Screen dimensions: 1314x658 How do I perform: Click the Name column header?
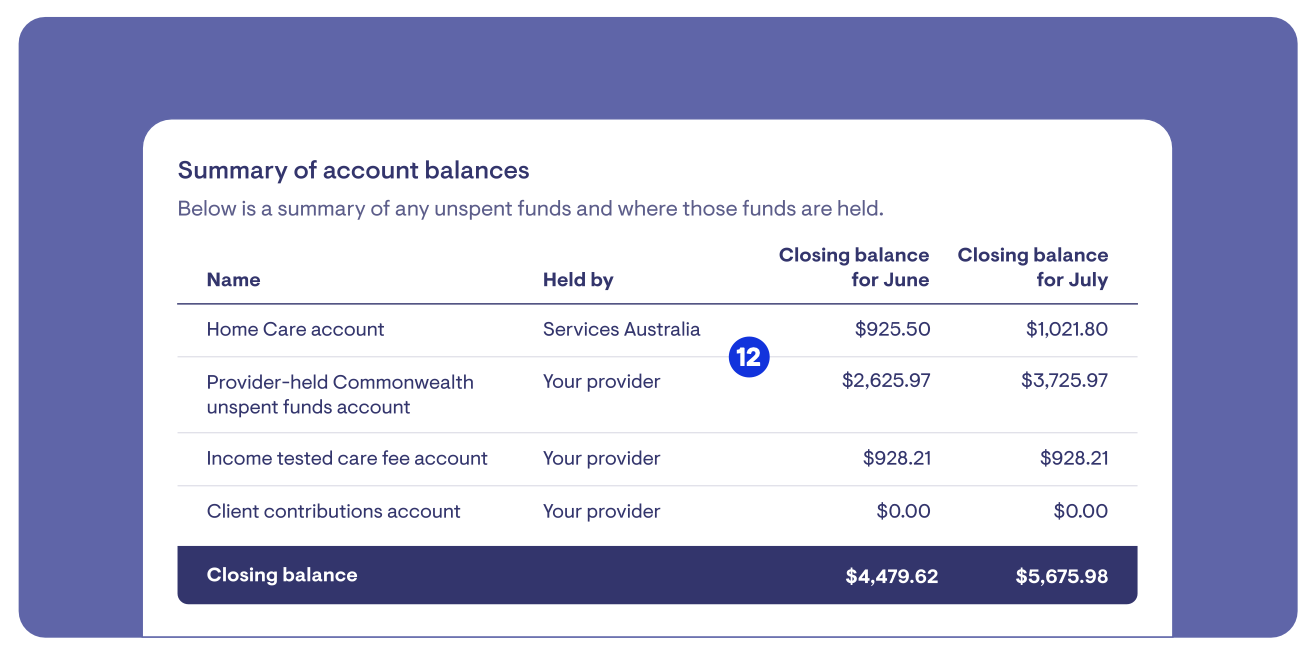[x=233, y=280]
